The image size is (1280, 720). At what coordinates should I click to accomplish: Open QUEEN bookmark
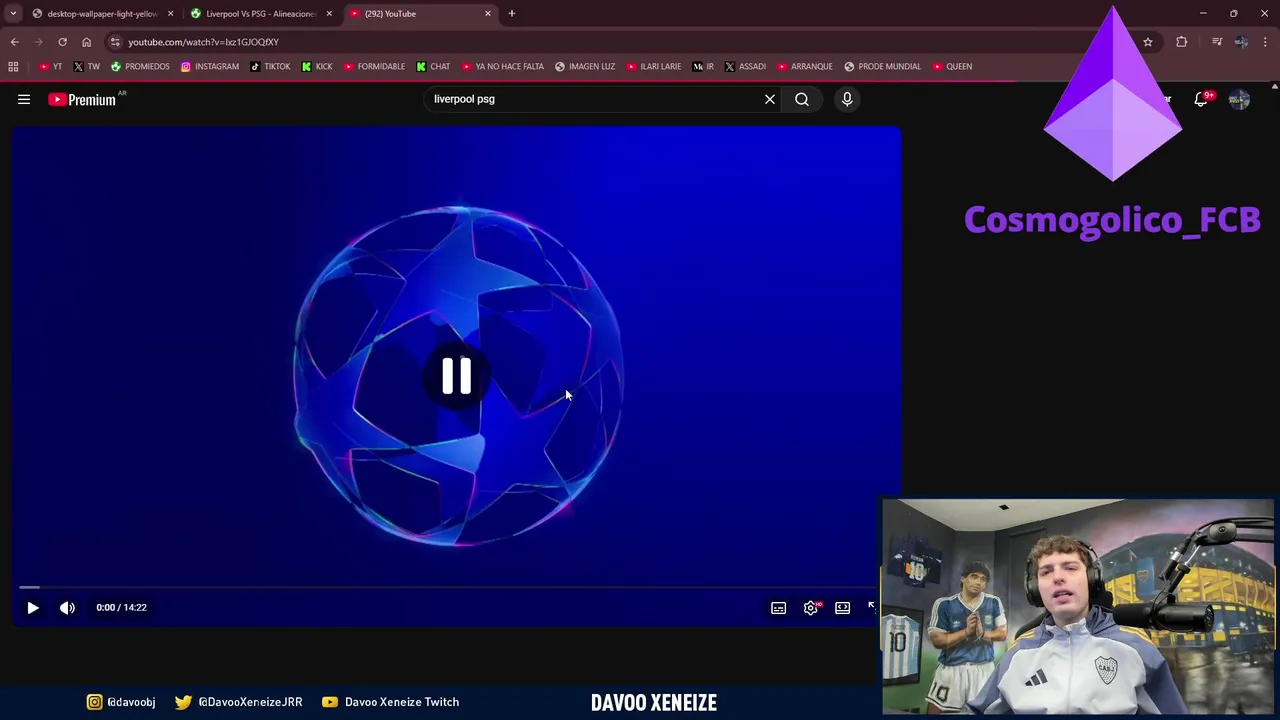tap(952, 66)
